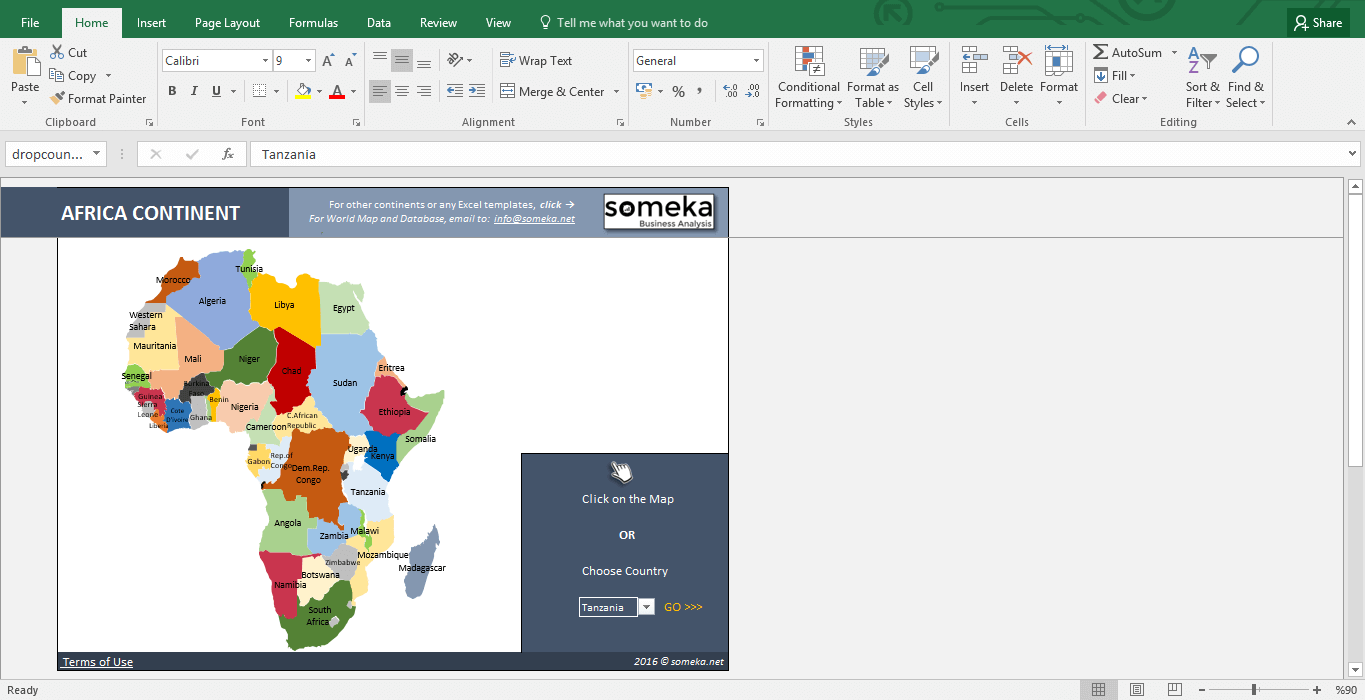Toggle Bold formatting
This screenshot has height=700, width=1365.
(172, 91)
